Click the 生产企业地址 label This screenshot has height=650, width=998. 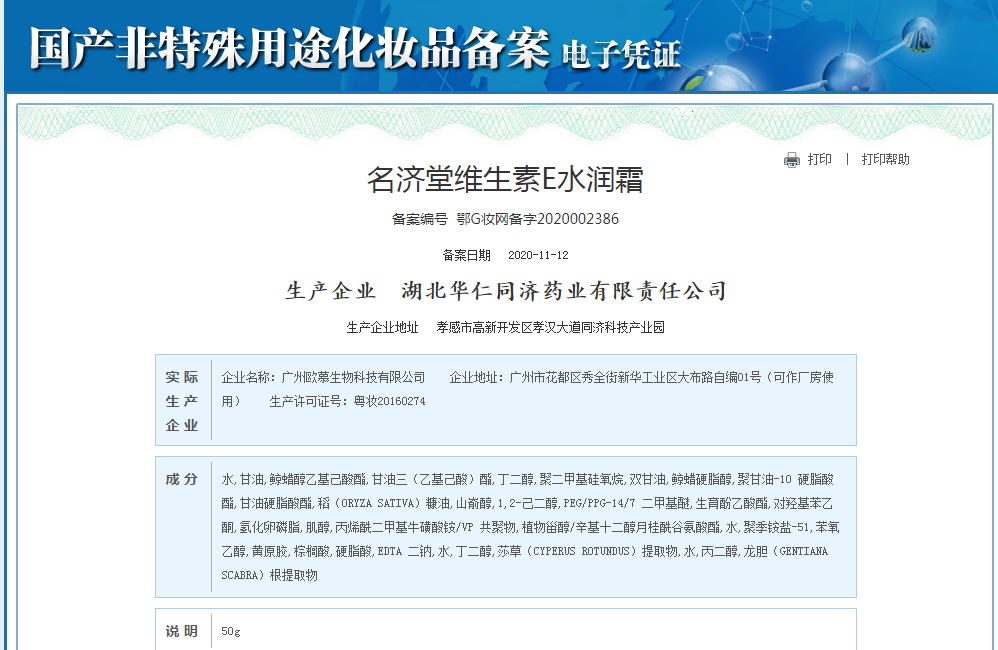(x=382, y=327)
